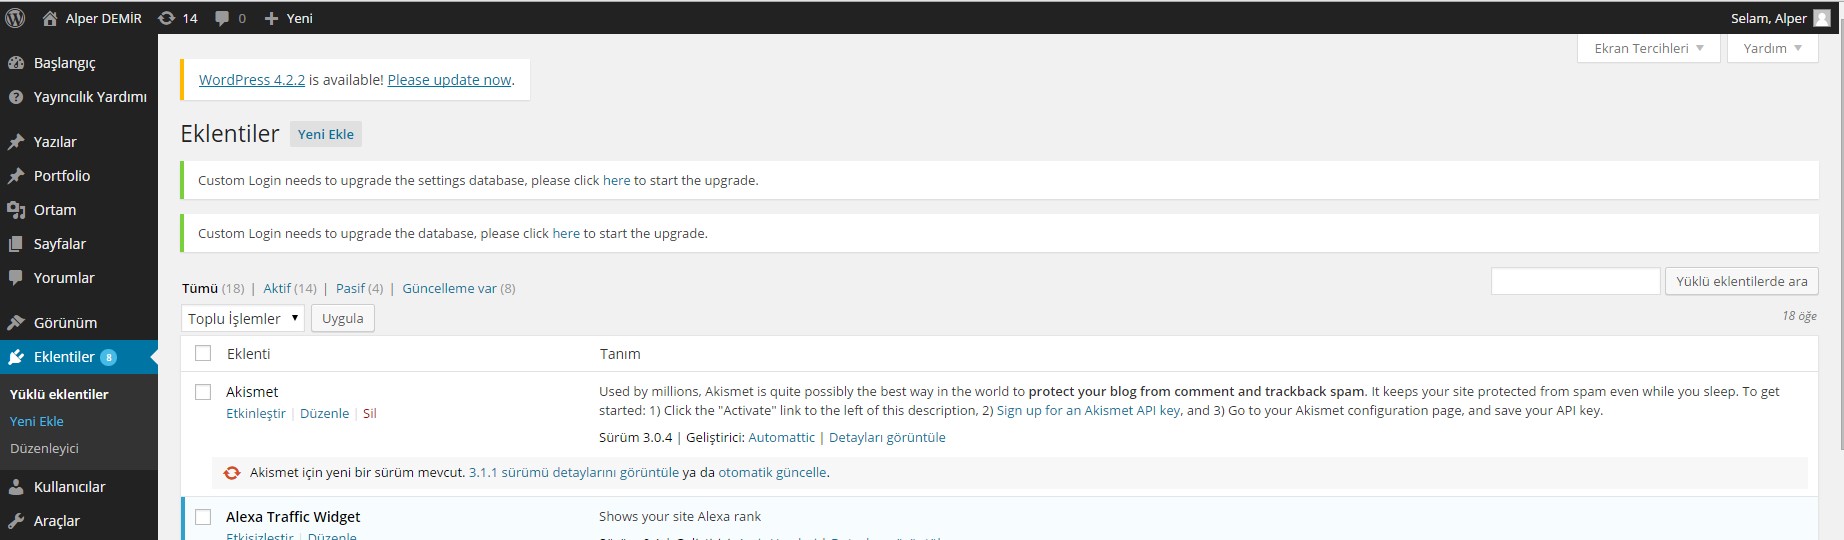
Task: Click the Eklentiler plug icon
Action: tap(16, 357)
